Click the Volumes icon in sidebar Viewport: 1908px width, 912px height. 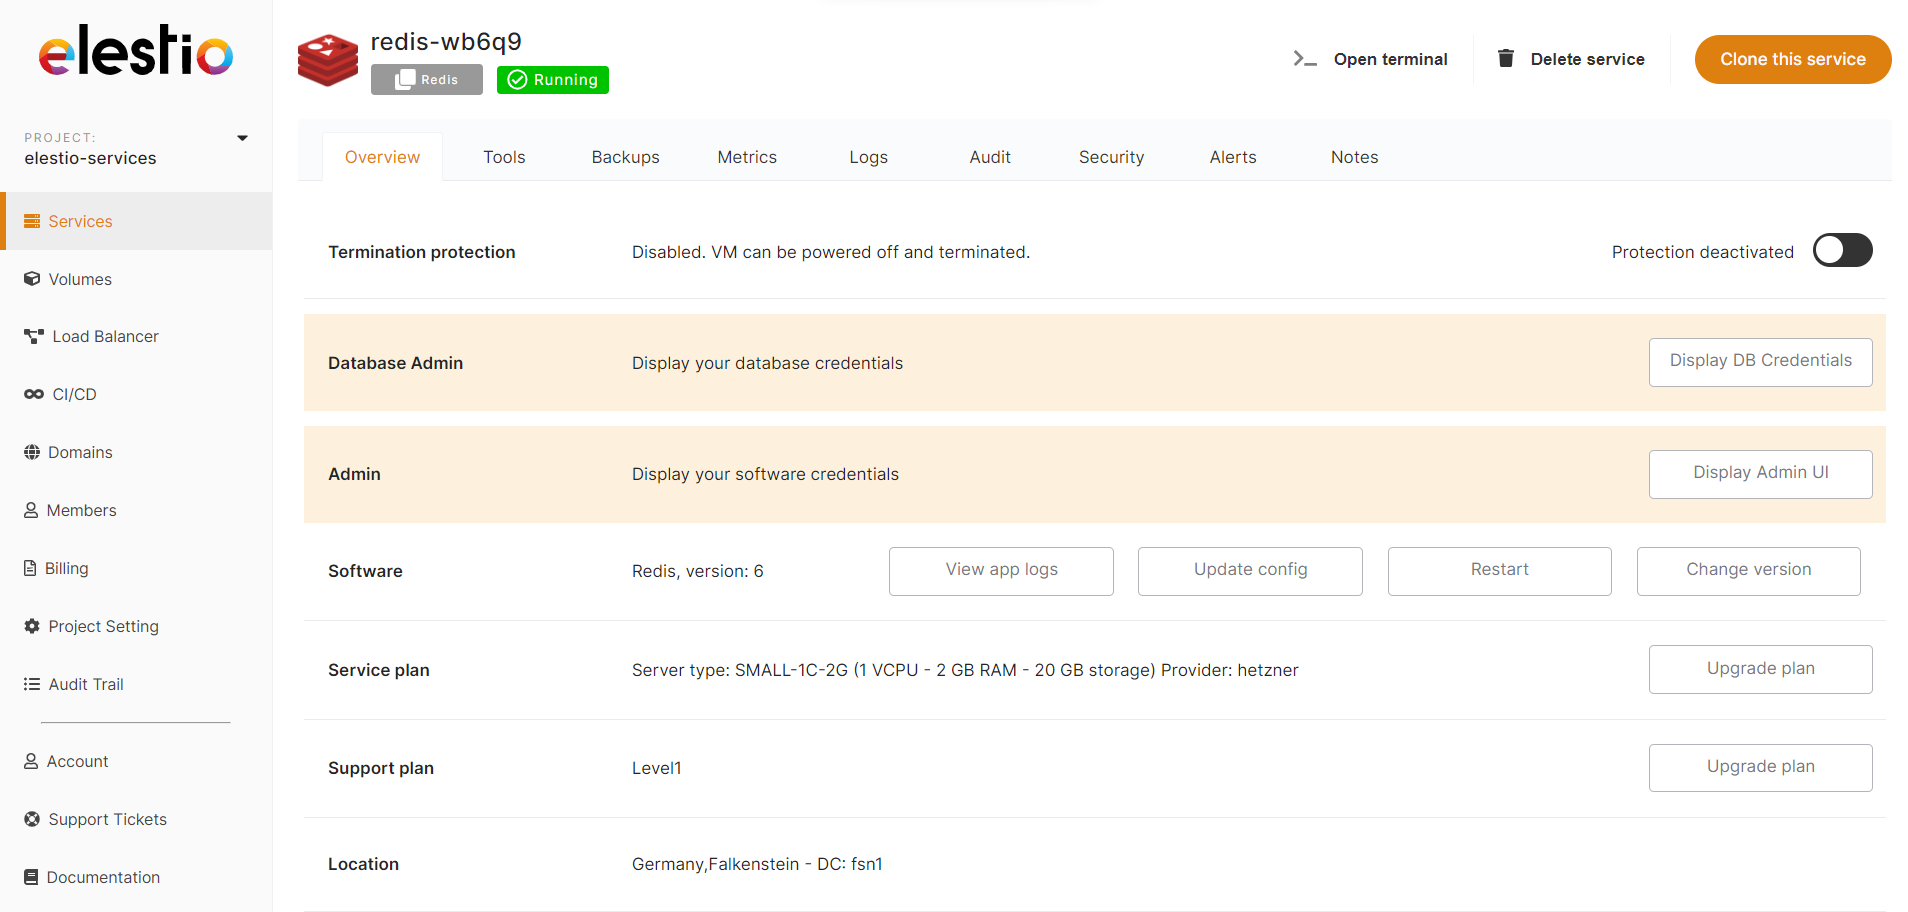[x=32, y=279]
